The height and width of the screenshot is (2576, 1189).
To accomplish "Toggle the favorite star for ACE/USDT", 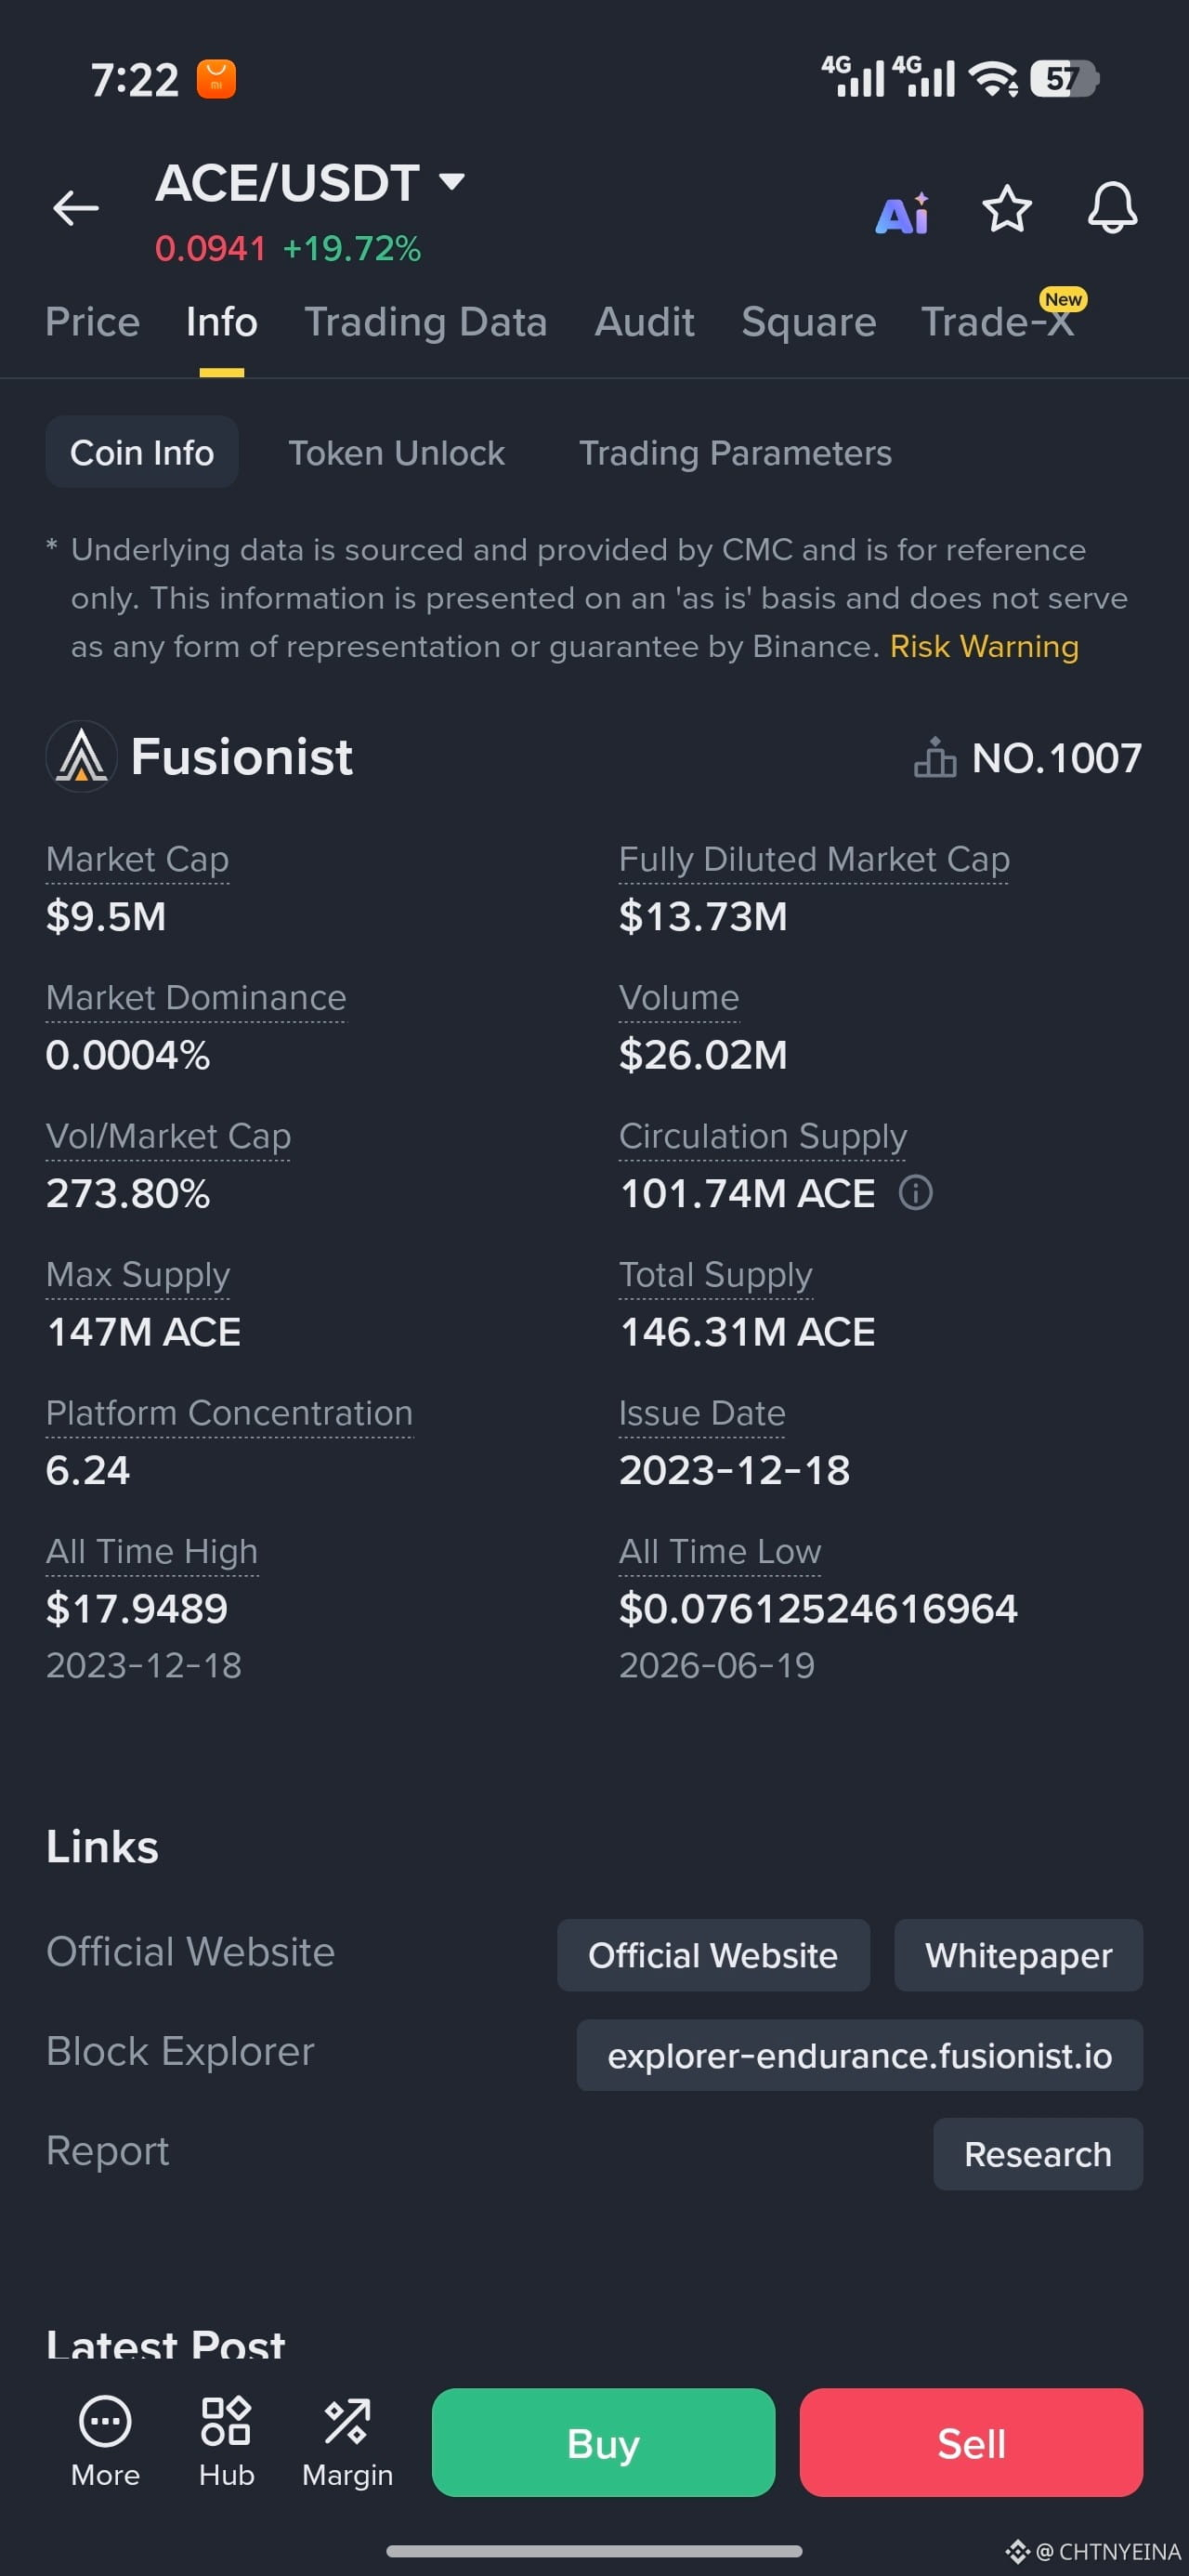I will (1006, 209).
